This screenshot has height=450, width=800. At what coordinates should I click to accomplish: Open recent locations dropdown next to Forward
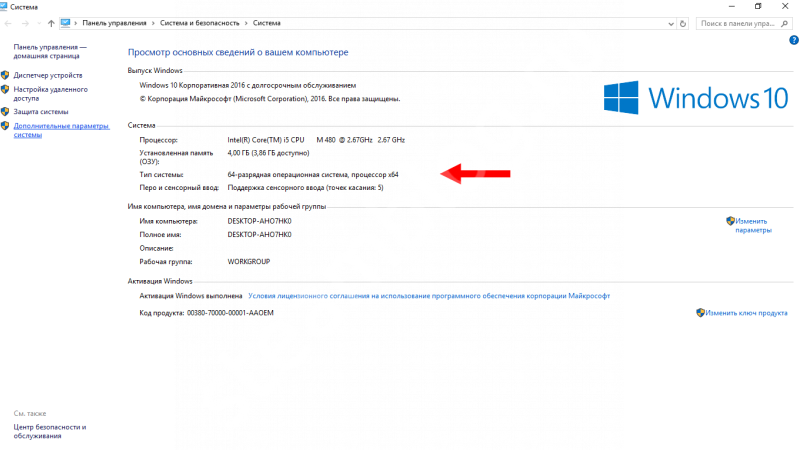pos(39,23)
